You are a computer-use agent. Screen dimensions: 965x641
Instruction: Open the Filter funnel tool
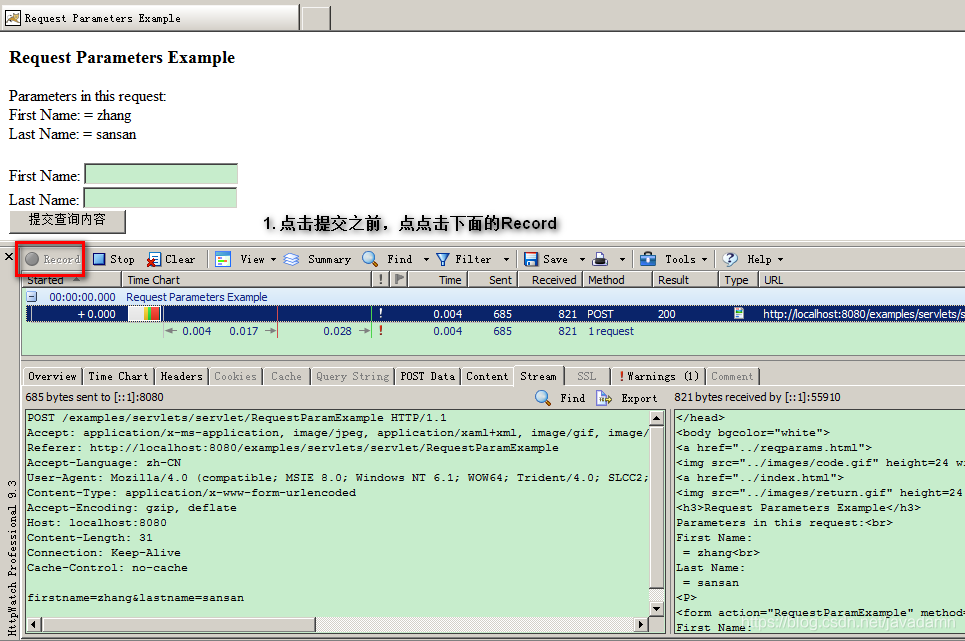[x=463, y=259]
